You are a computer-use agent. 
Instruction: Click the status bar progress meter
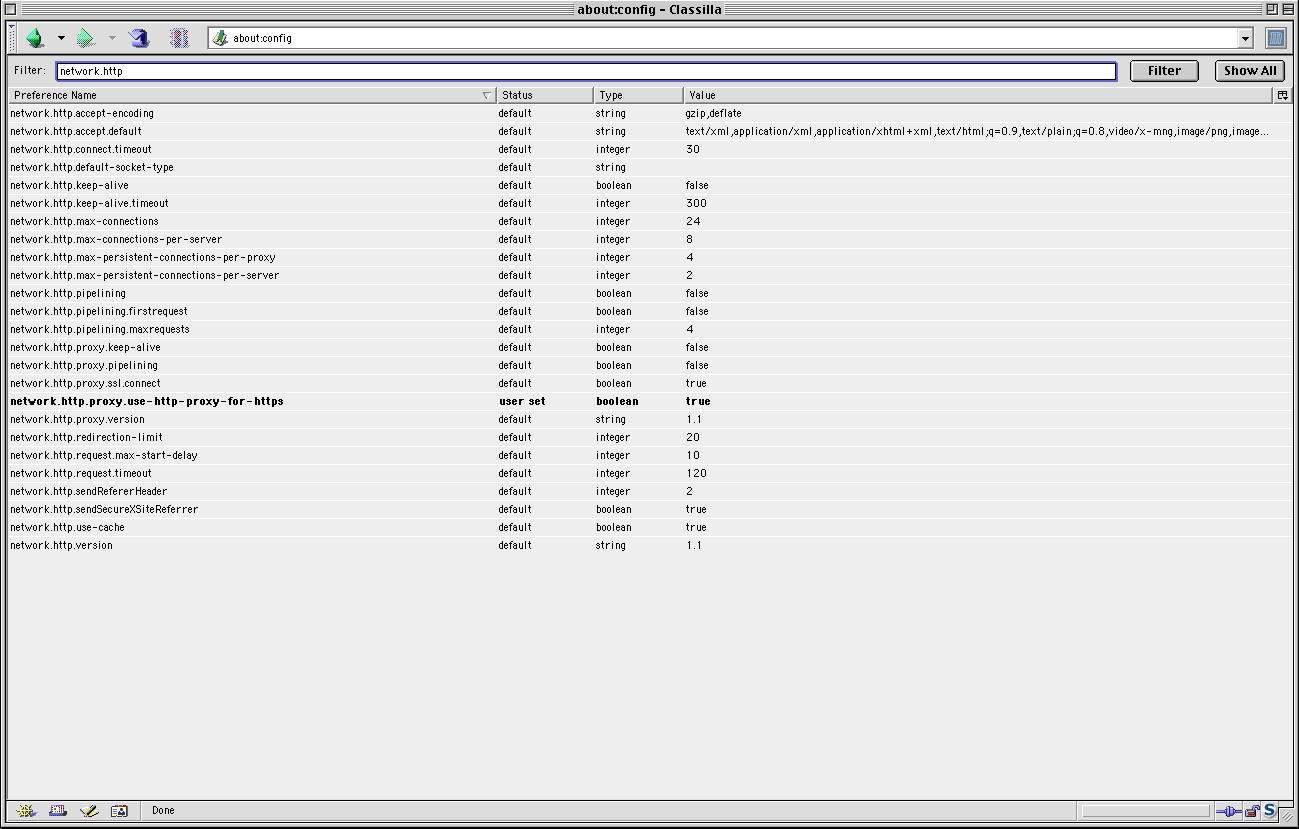click(x=1146, y=811)
